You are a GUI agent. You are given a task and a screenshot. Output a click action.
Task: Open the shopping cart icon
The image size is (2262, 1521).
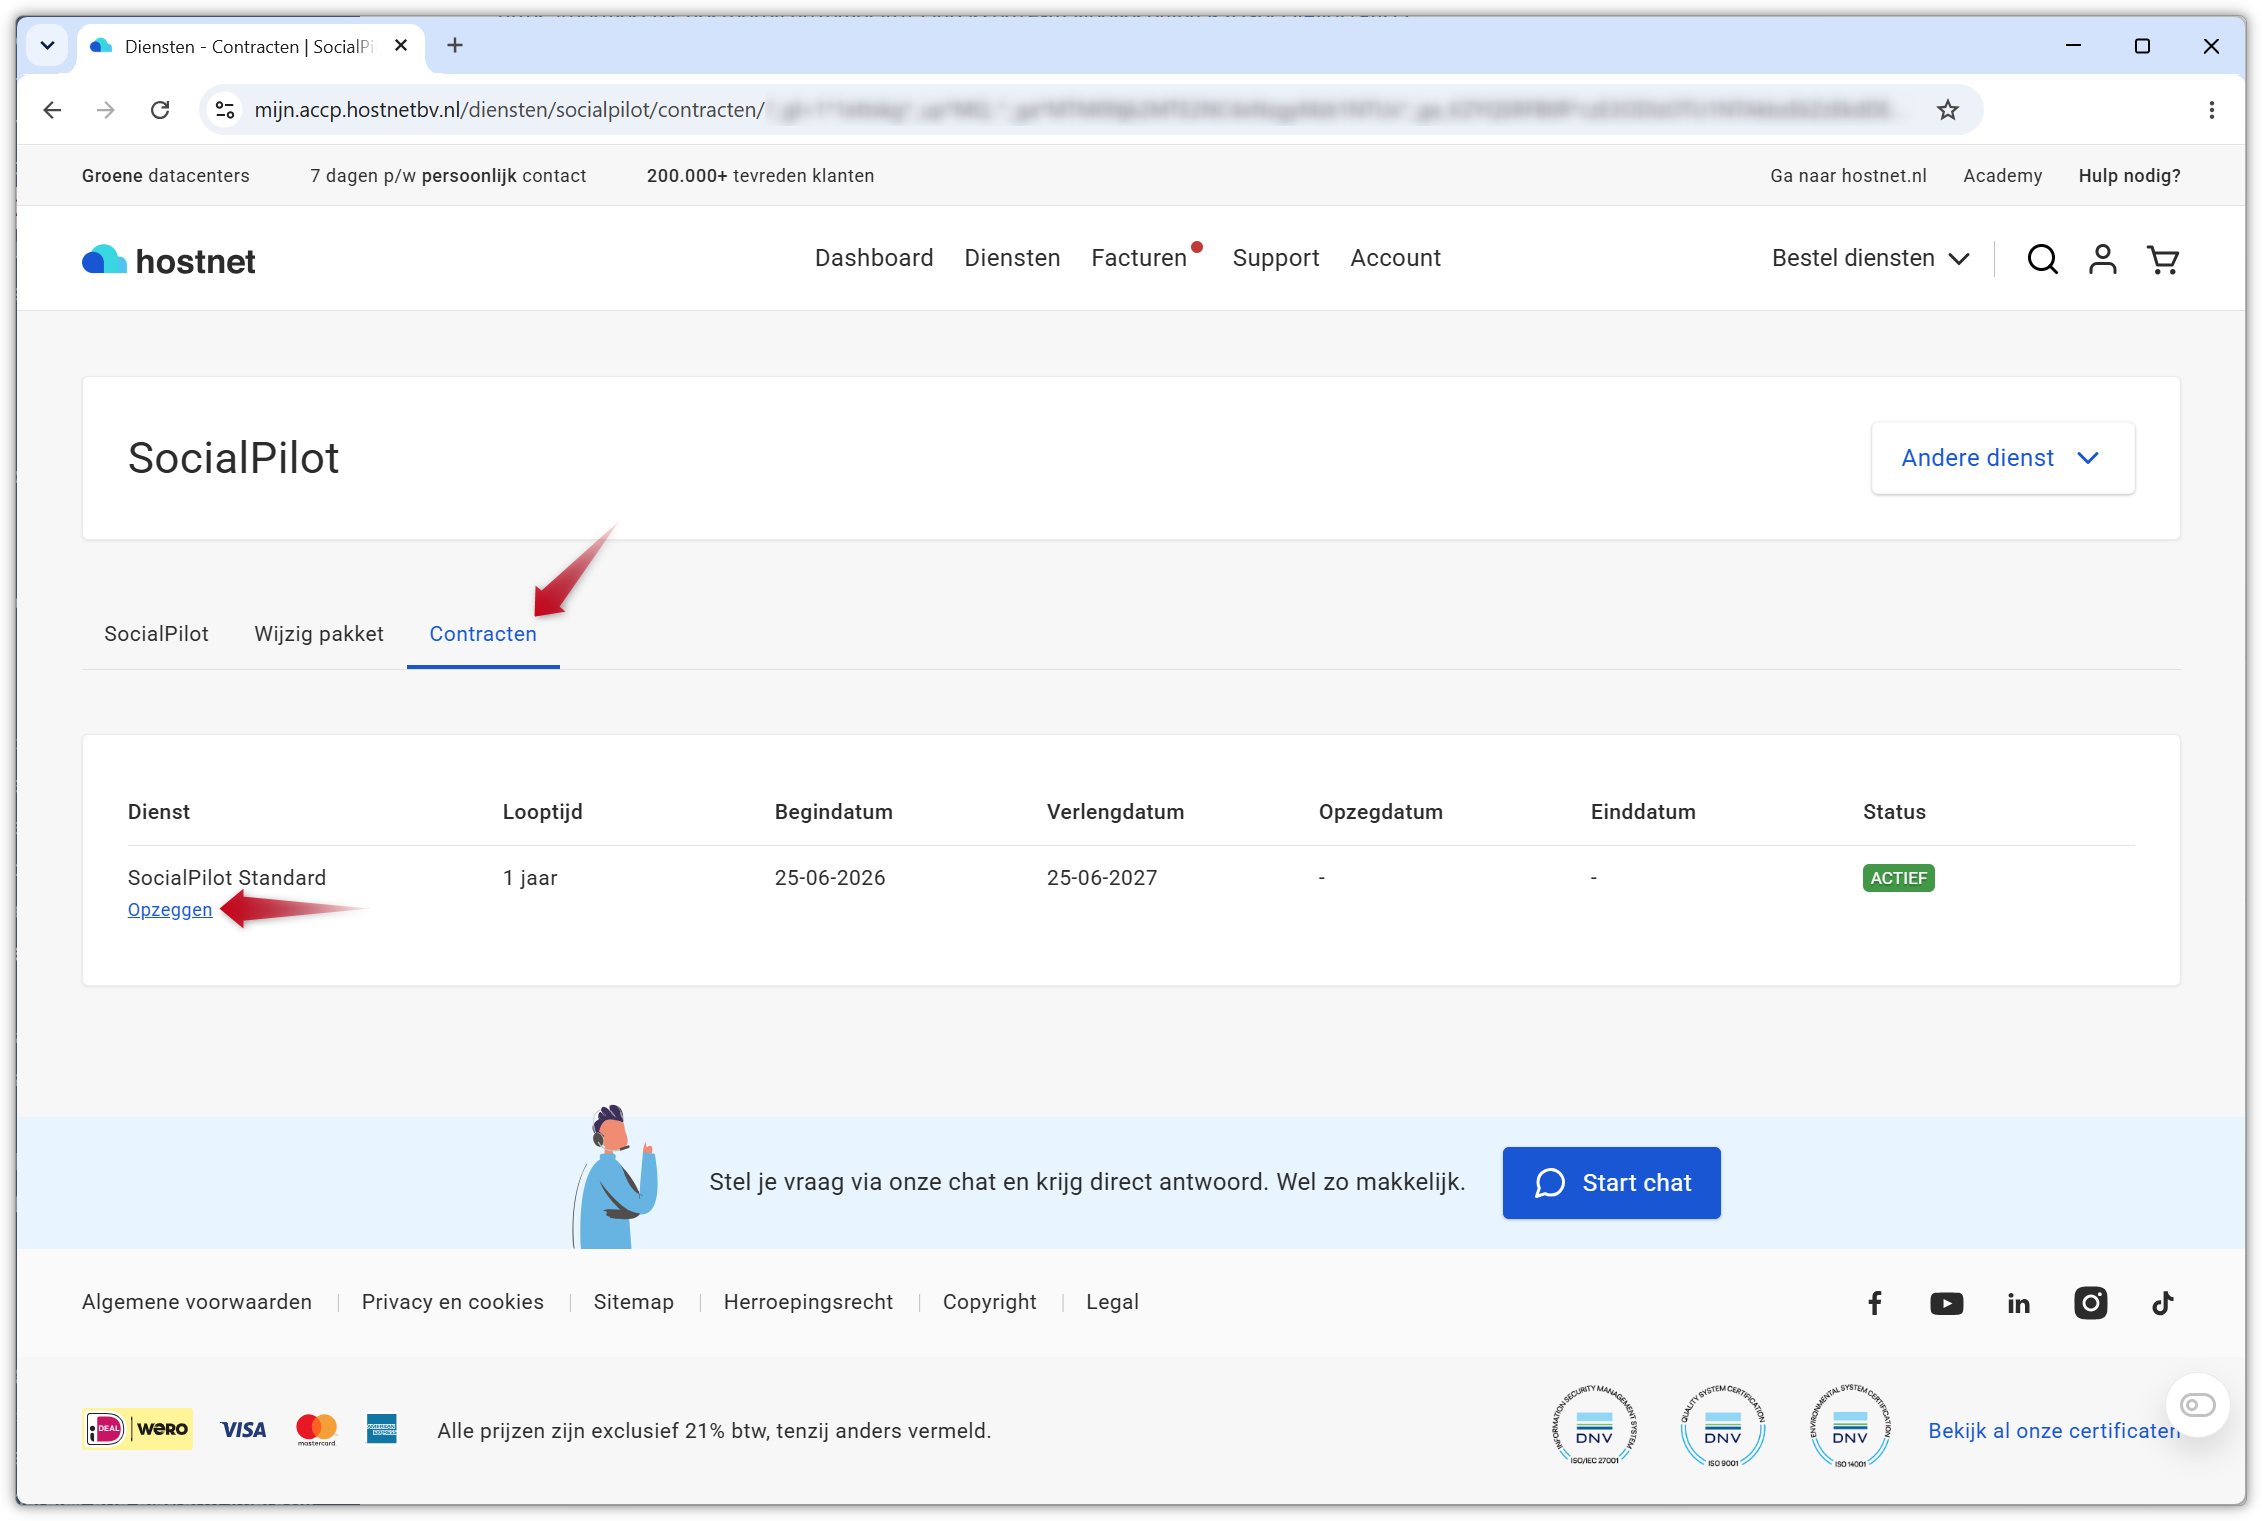(x=2163, y=259)
